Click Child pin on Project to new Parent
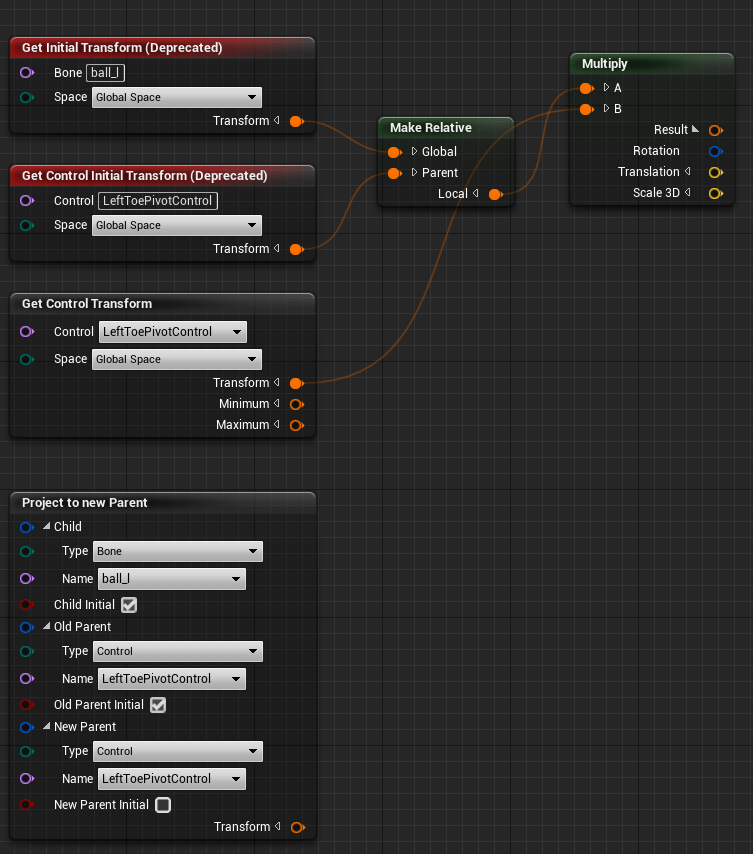The image size is (753, 854). (x=27, y=527)
